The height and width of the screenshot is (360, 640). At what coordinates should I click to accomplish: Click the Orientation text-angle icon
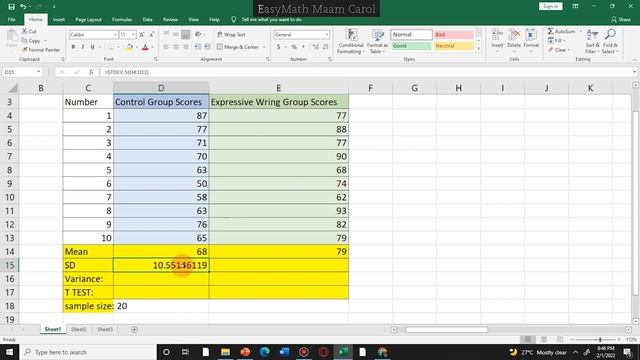click(x=198, y=35)
